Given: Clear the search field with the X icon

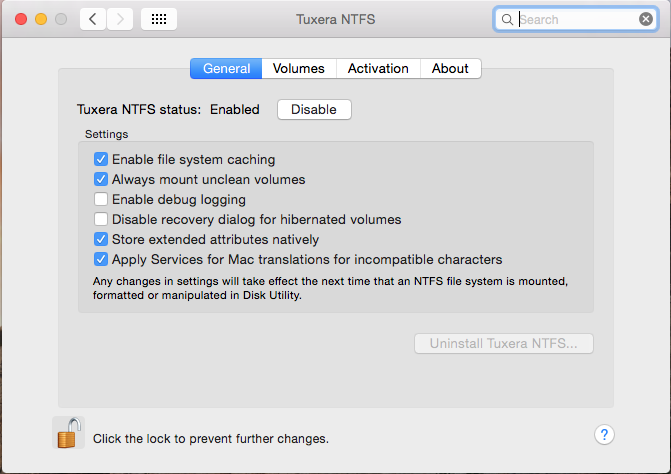Looking at the screenshot, I should [646, 19].
